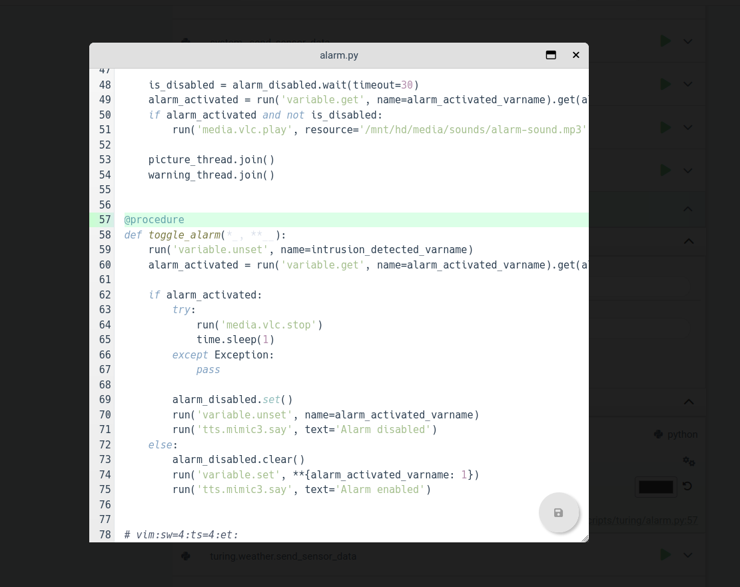The image size is (740, 587).
Task: Select the turing.weather.send_sensor_data entry
Action: click(282, 556)
